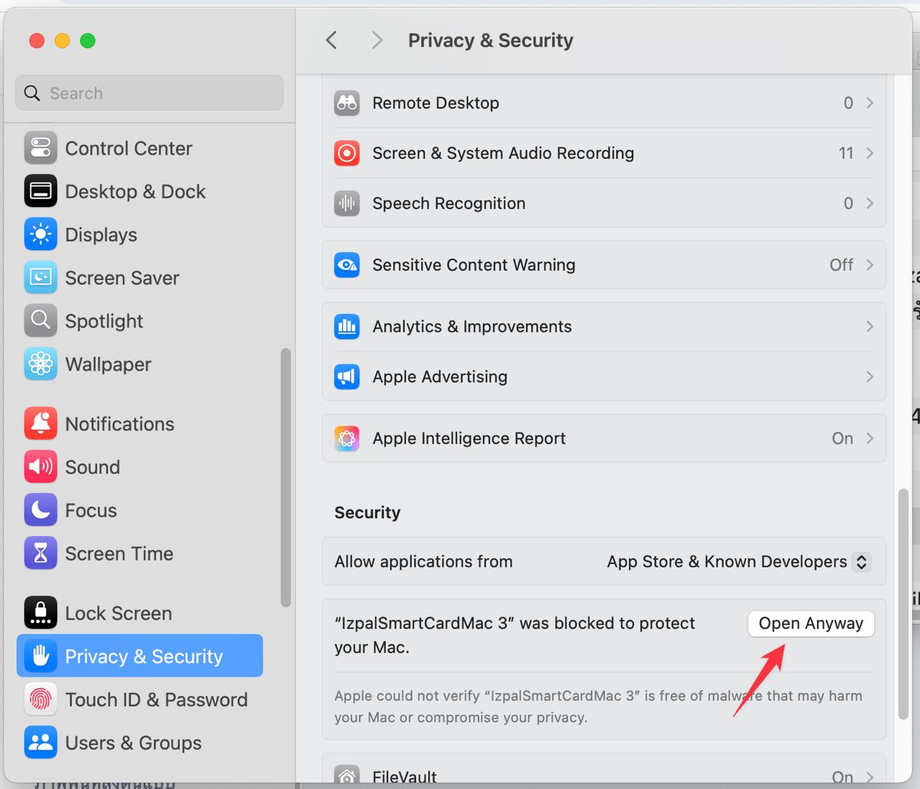Click the Search field in sidebar
This screenshot has height=789, width=920.
click(149, 93)
